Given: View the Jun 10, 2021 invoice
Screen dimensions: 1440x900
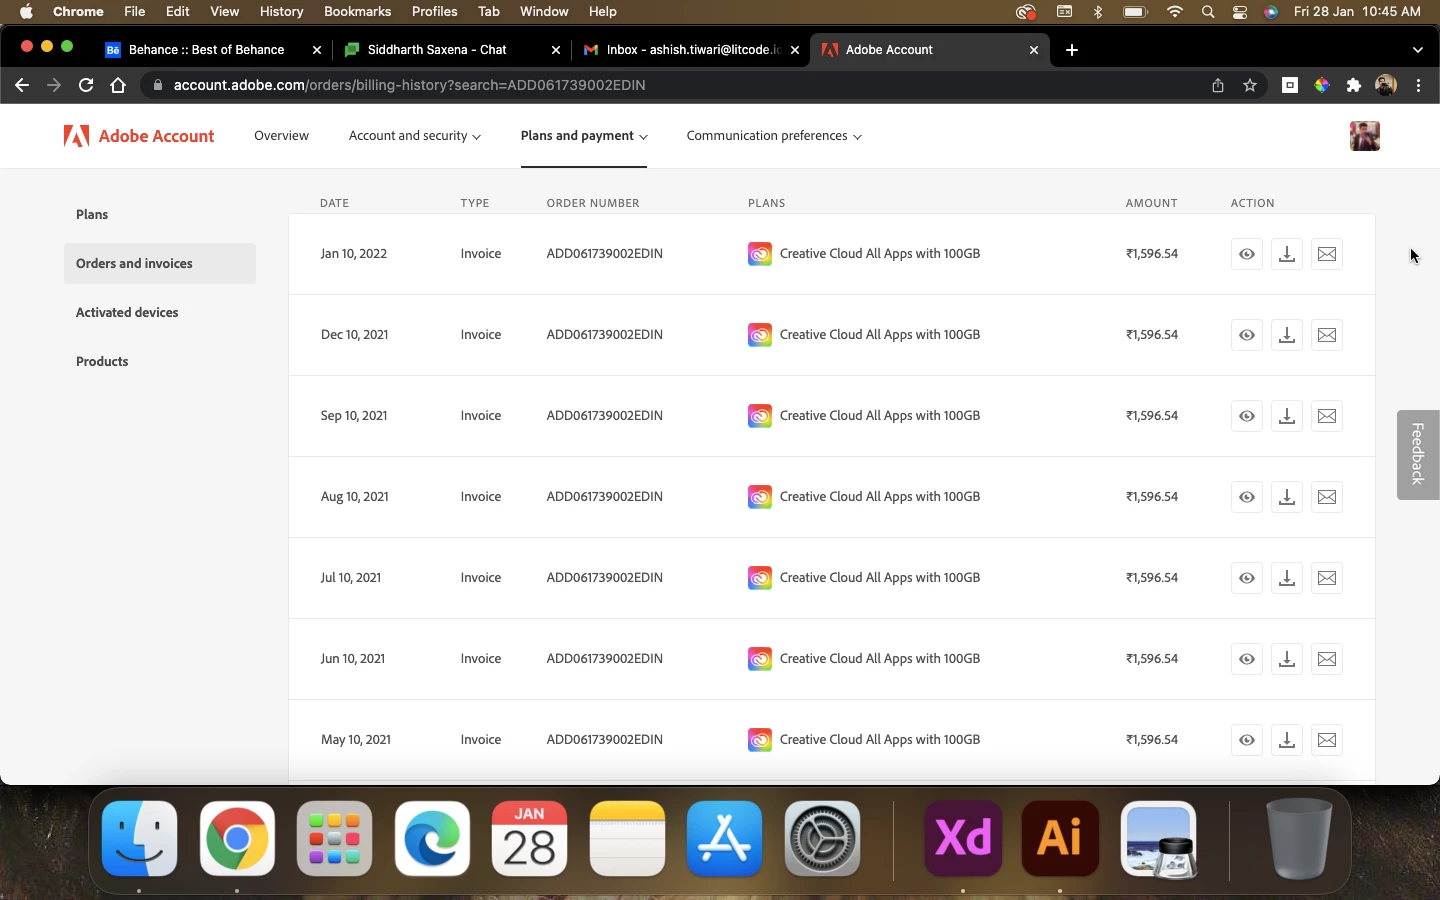Looking at the screenshot, I should point(1247,659).
